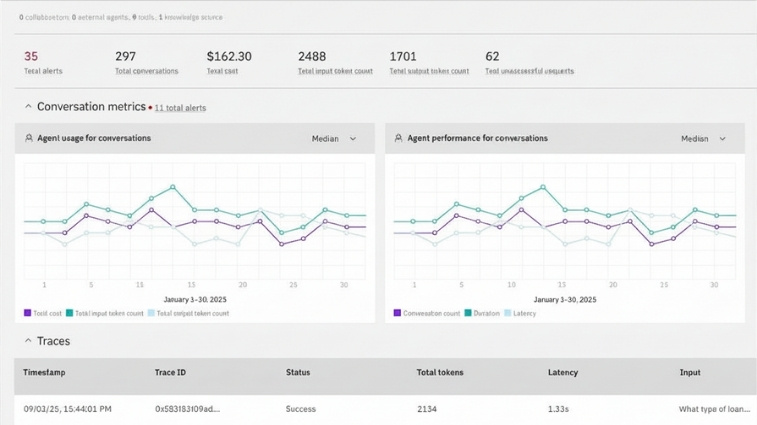The image size is (757, 425).
Task: Click the Agent performance panel person icon
Action: (399, 139)
